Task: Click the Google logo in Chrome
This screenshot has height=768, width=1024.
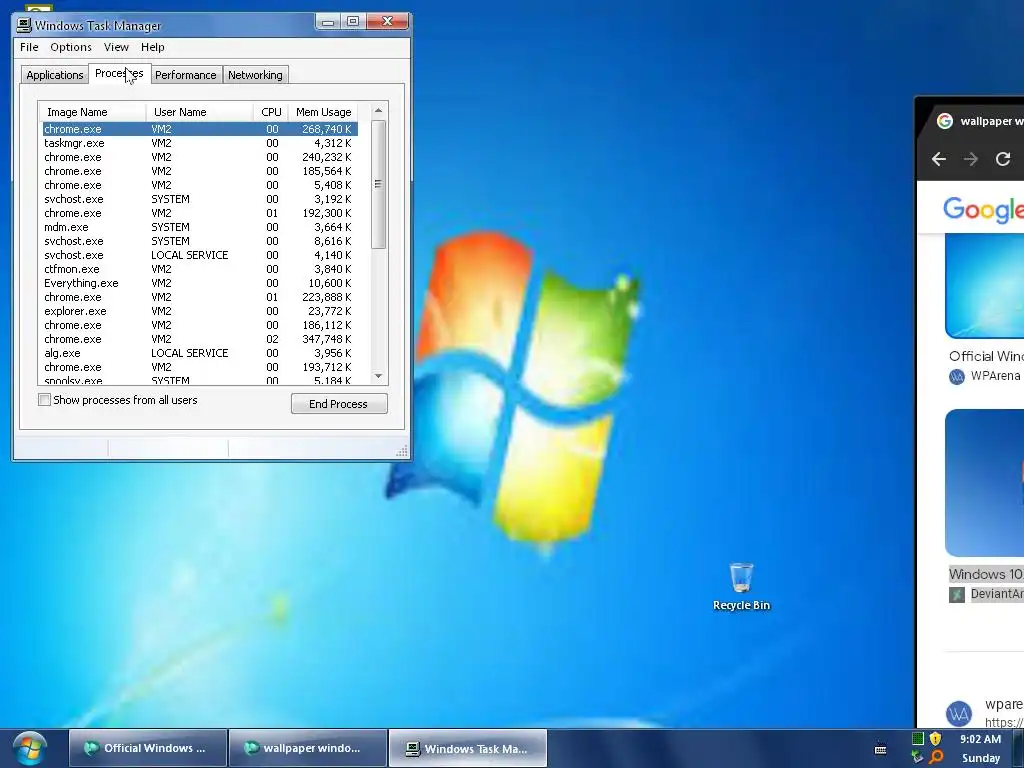Action: 983,209
